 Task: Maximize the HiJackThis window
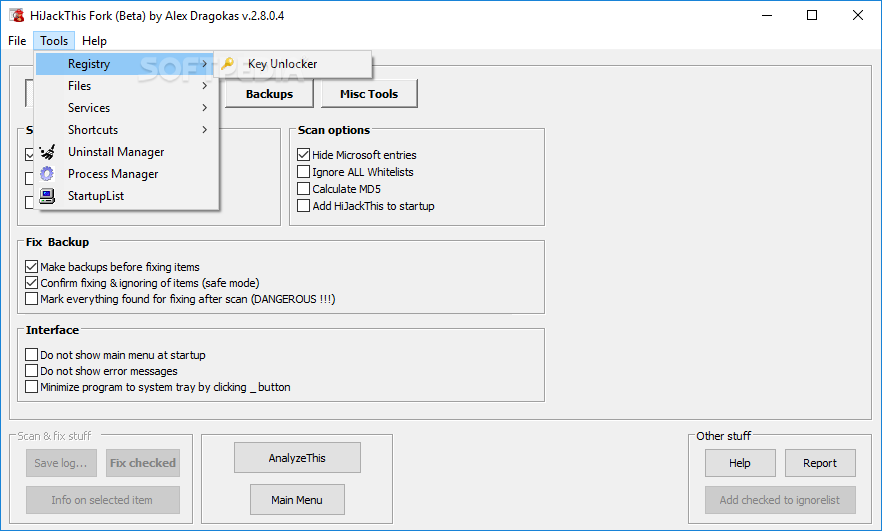[x=812, y=15]
